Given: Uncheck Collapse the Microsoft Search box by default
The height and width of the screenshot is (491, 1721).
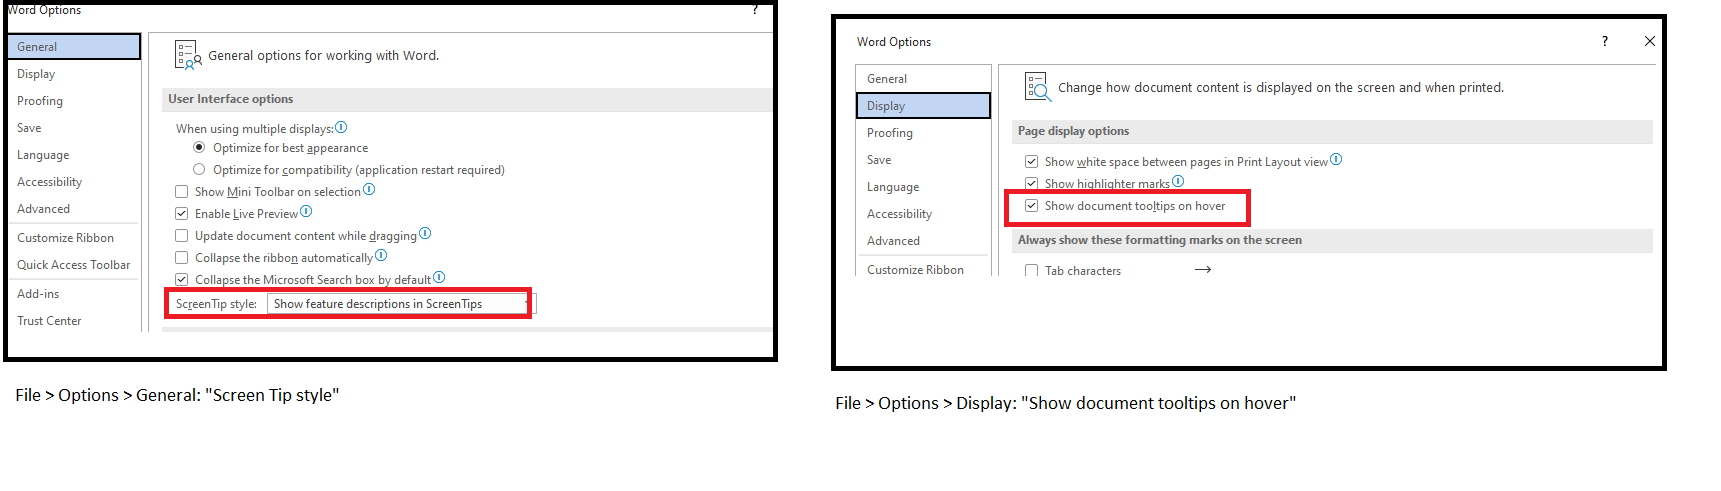Looking at the screenshot, I should click(x=181, y=279).
